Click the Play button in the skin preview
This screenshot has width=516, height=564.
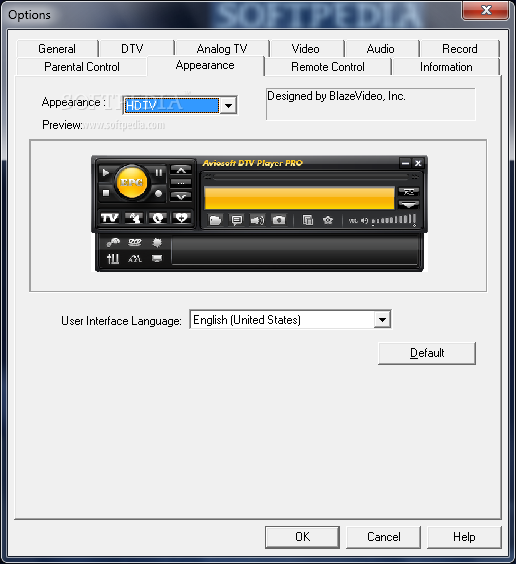(x=105, y=173)
